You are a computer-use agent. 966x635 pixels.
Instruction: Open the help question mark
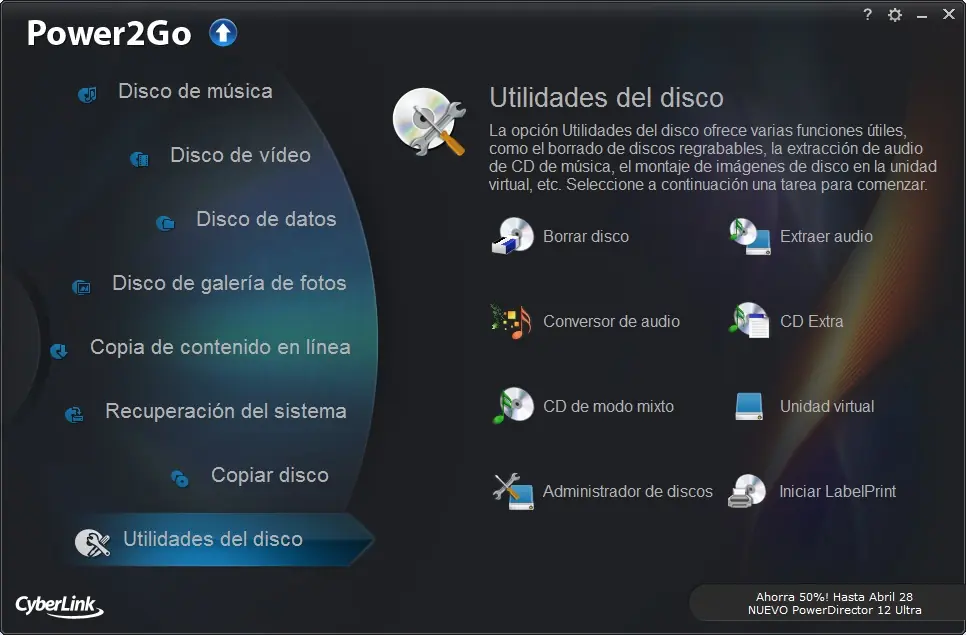point(867,14)
